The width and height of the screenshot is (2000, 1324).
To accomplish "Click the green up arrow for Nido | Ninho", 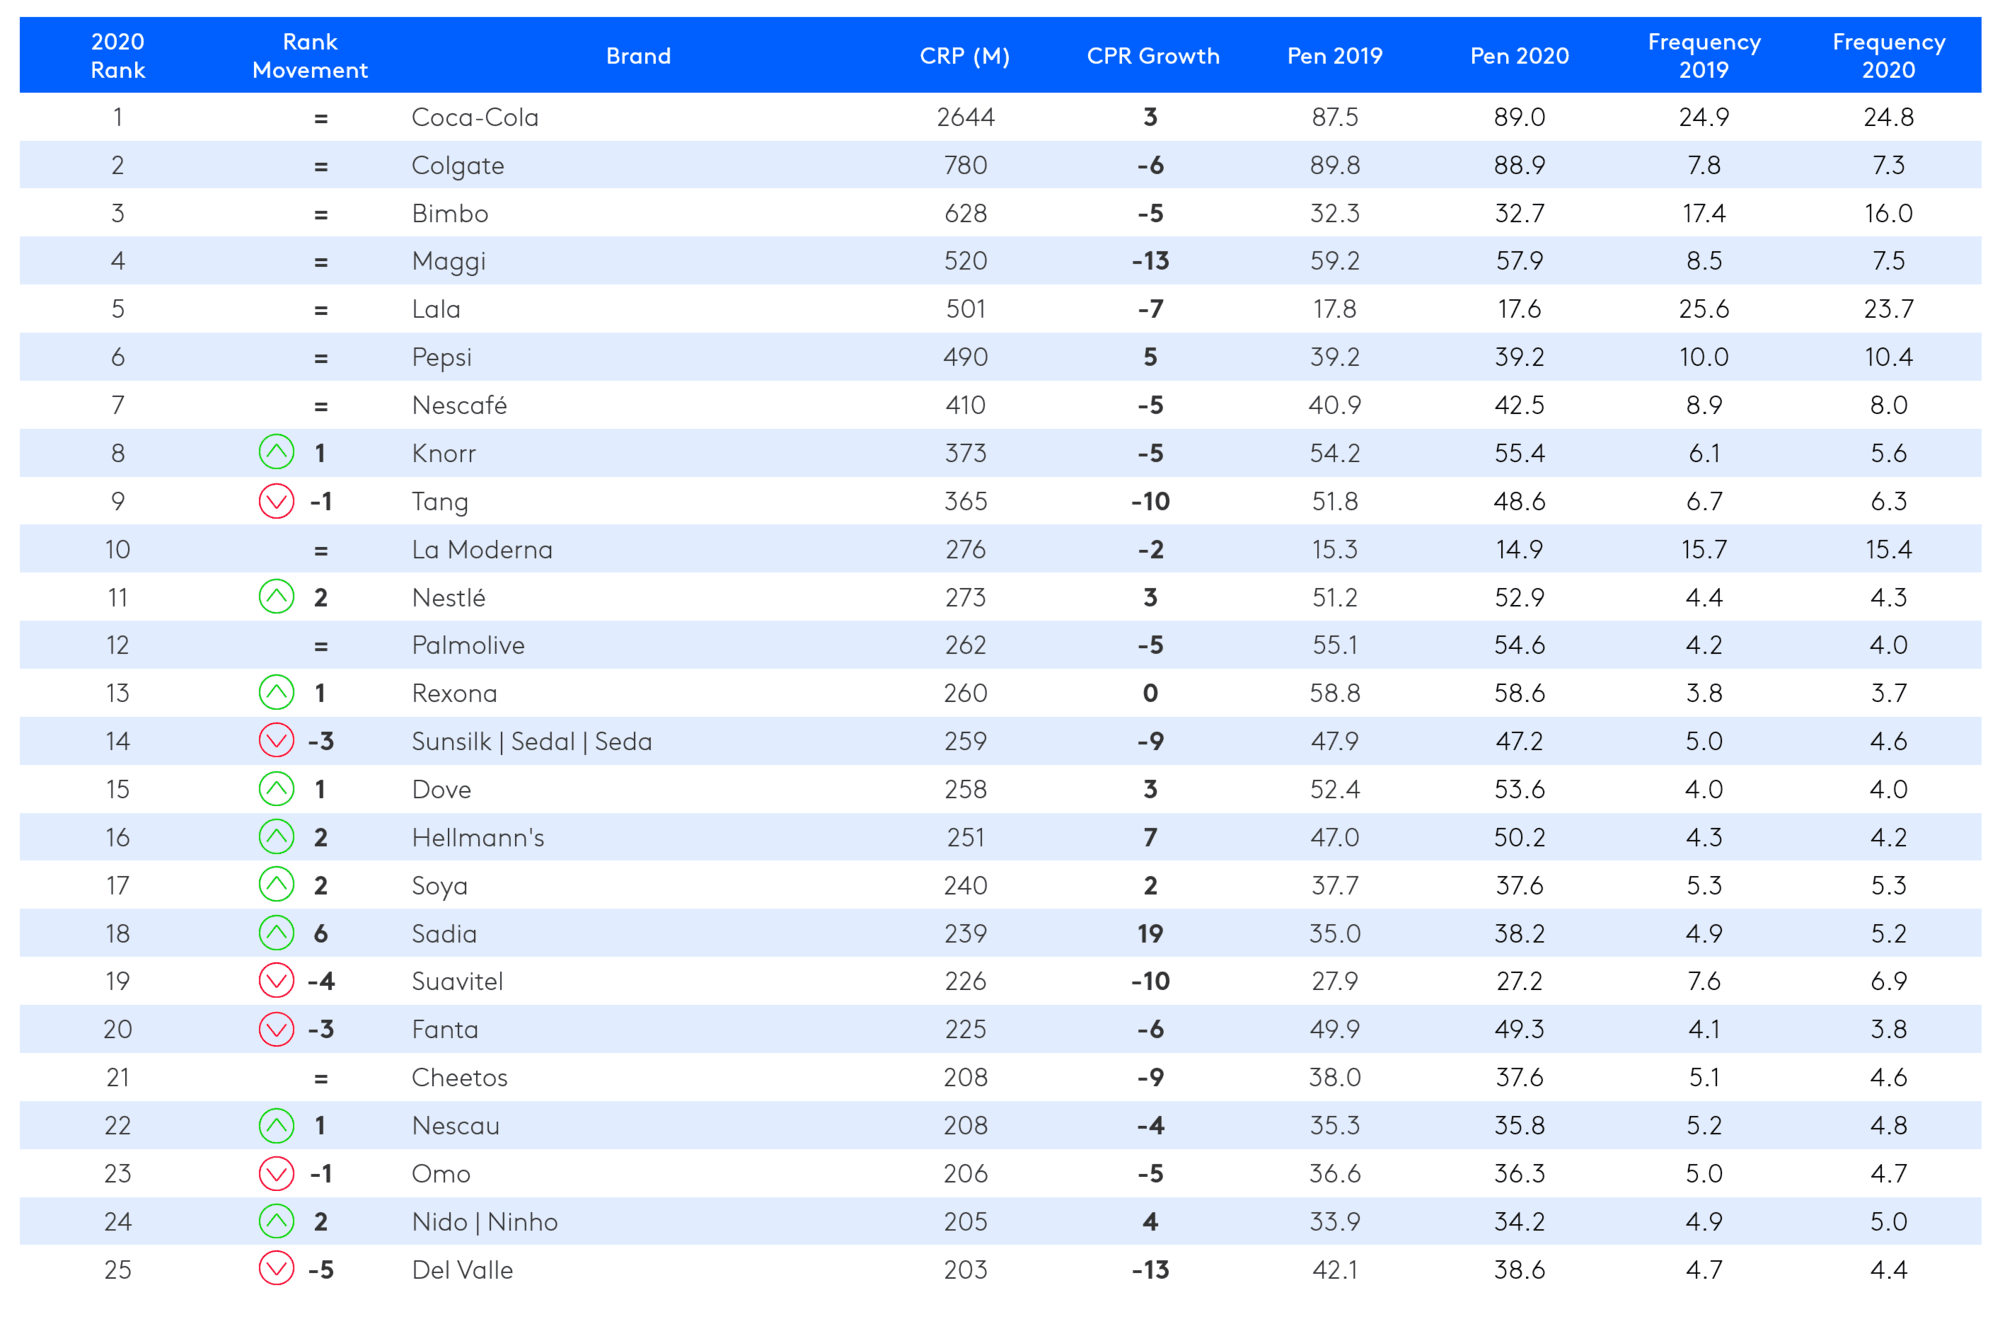I will pyautogui.click(x=277, y=1221).
